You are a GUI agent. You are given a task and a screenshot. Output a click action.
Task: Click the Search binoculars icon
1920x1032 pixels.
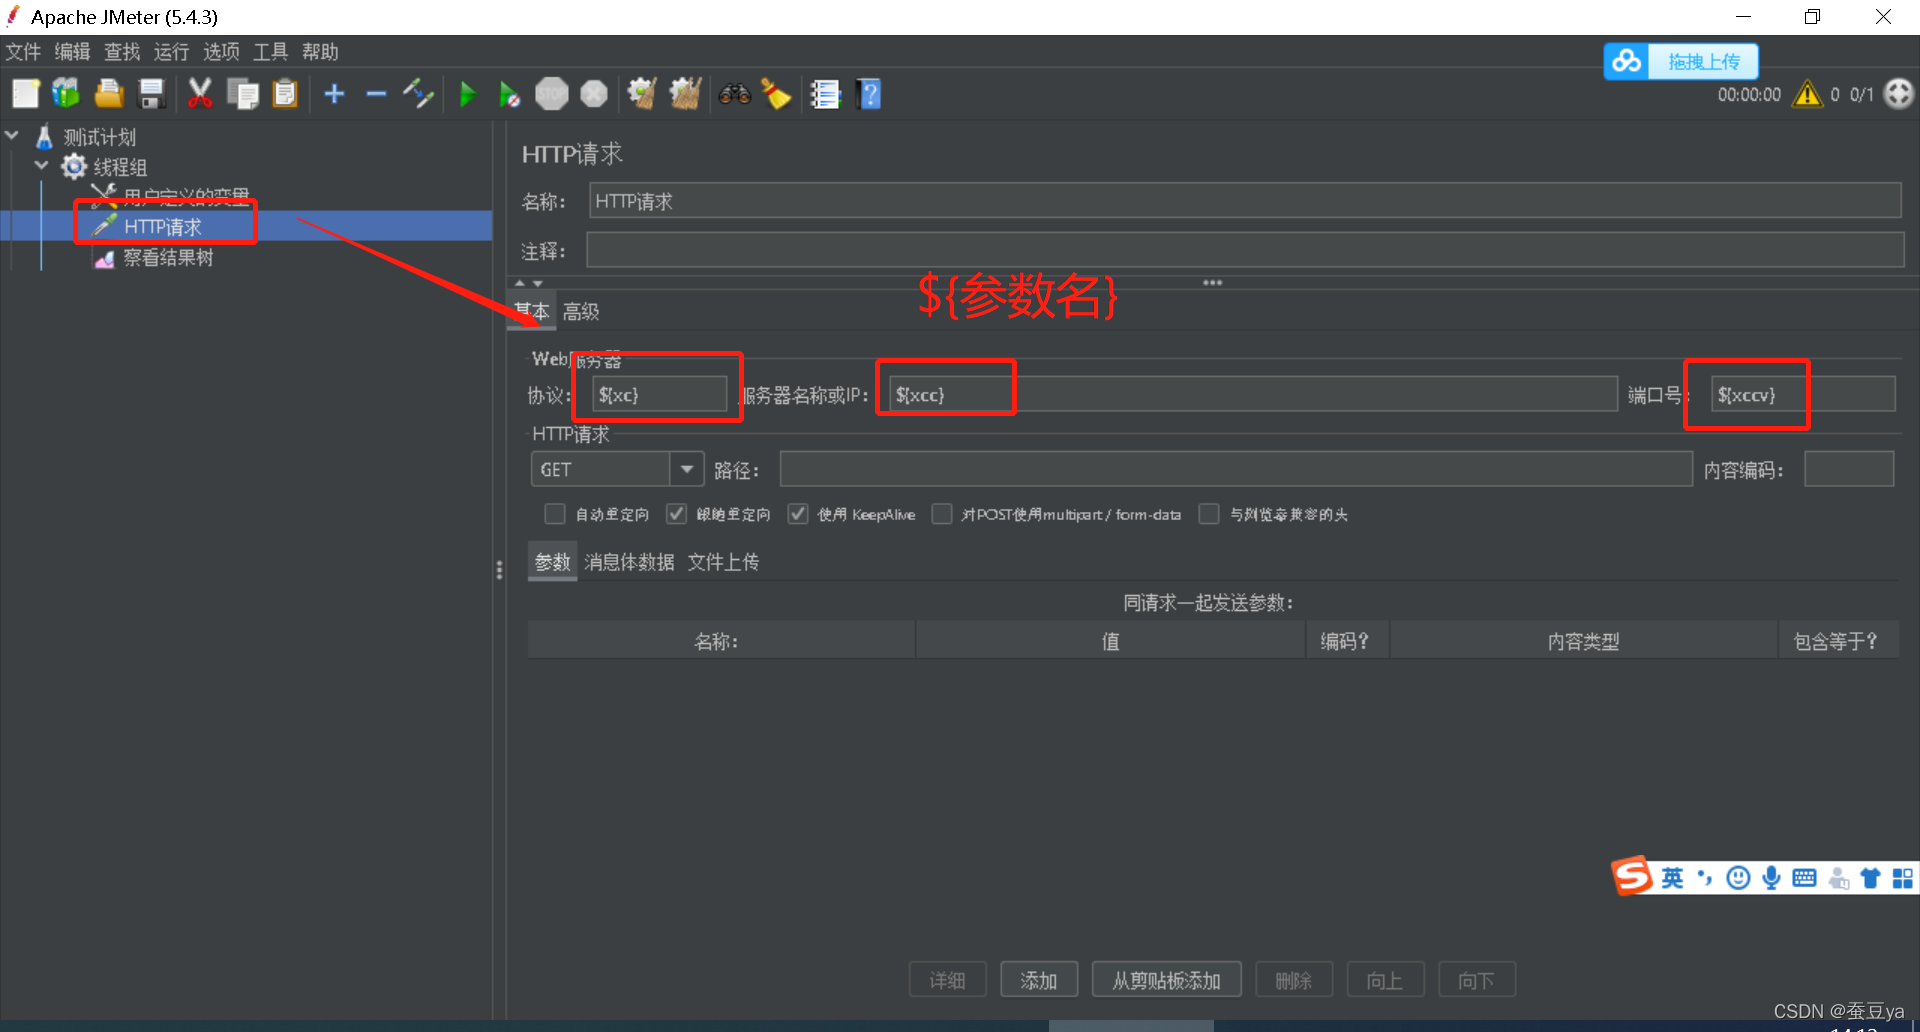click(x=734, y=94)
